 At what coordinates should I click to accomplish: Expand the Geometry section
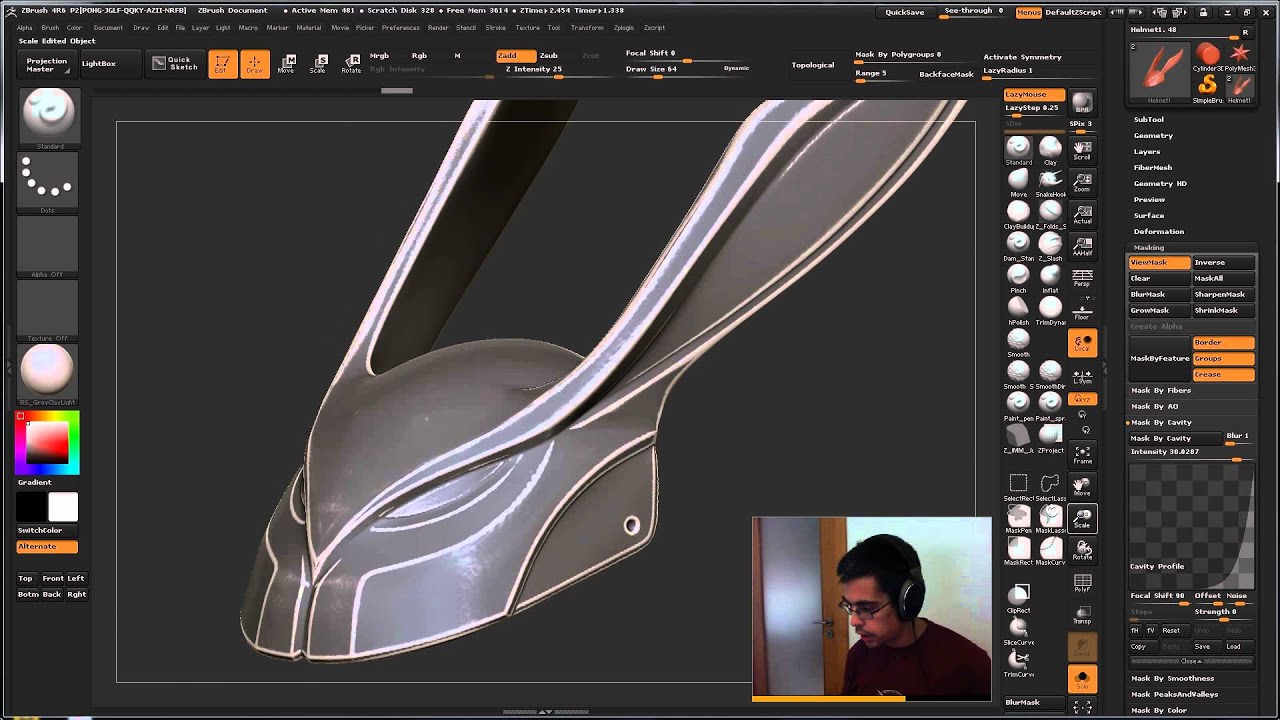click(x=1153, y=135)
